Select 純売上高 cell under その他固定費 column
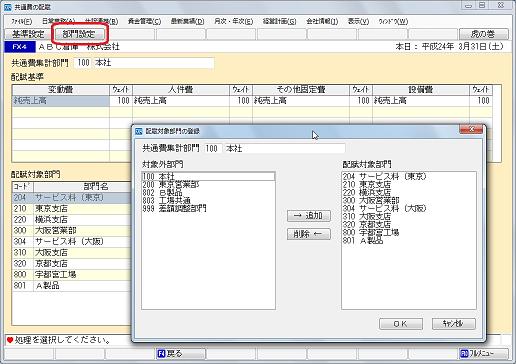 click(301, 101)
